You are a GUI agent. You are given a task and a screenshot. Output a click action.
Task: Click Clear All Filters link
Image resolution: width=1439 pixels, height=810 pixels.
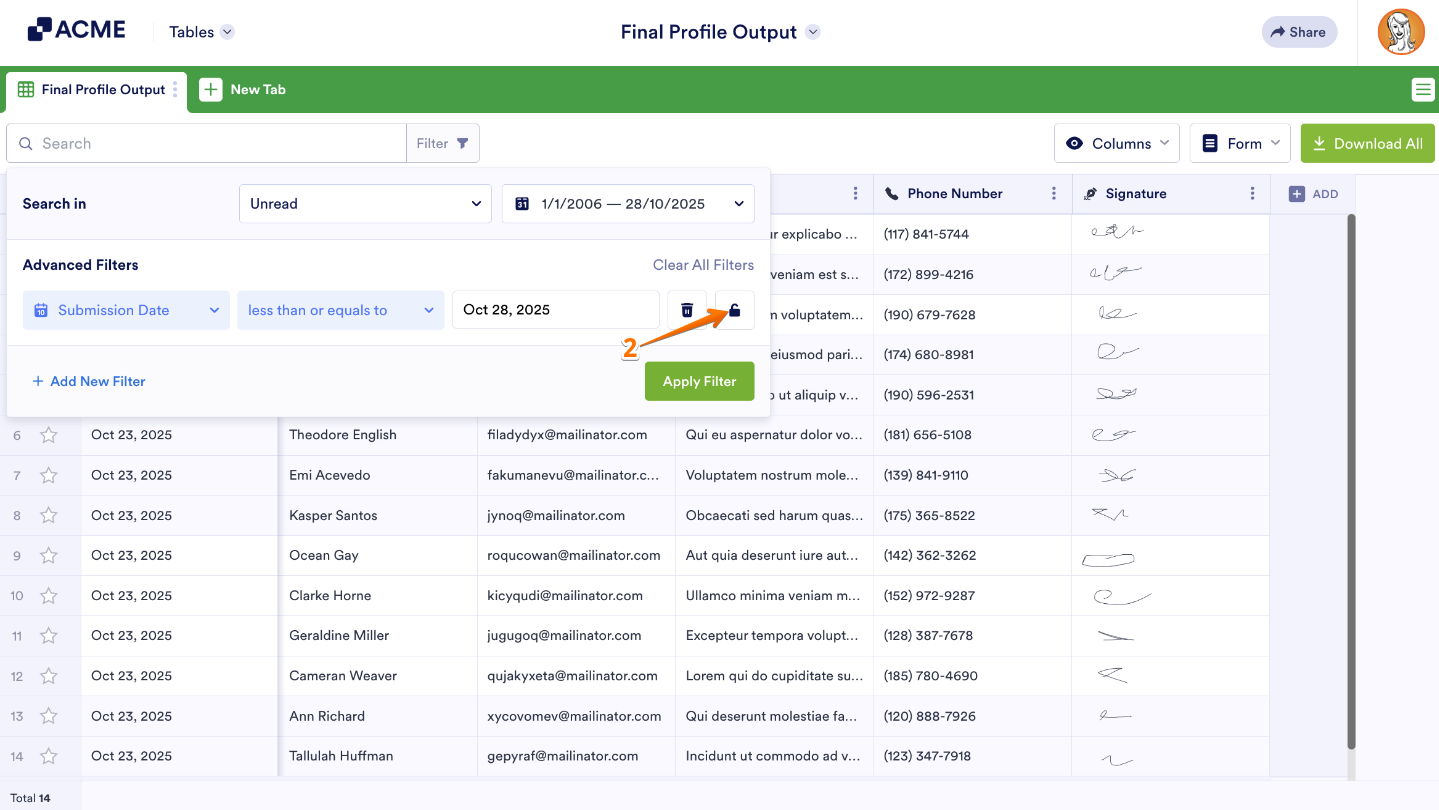pos(703,265)
